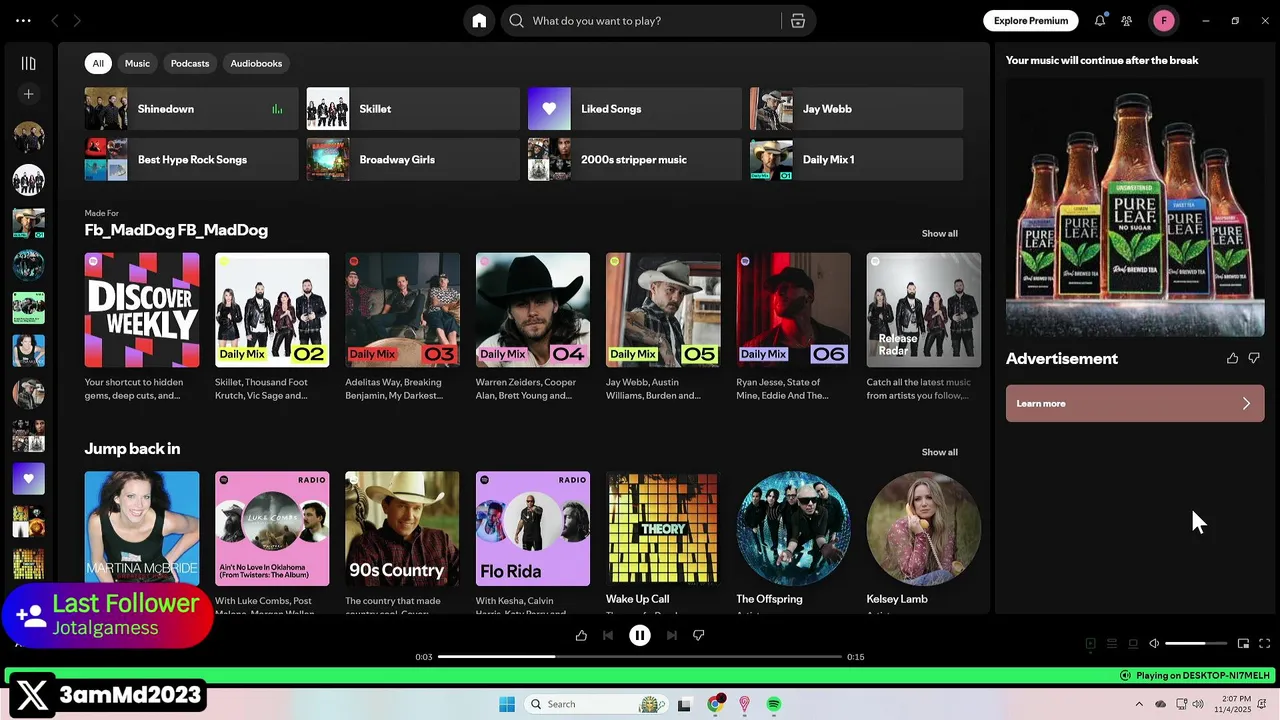Open the Daily Mix 1 shortcut tile

[857, 159]
